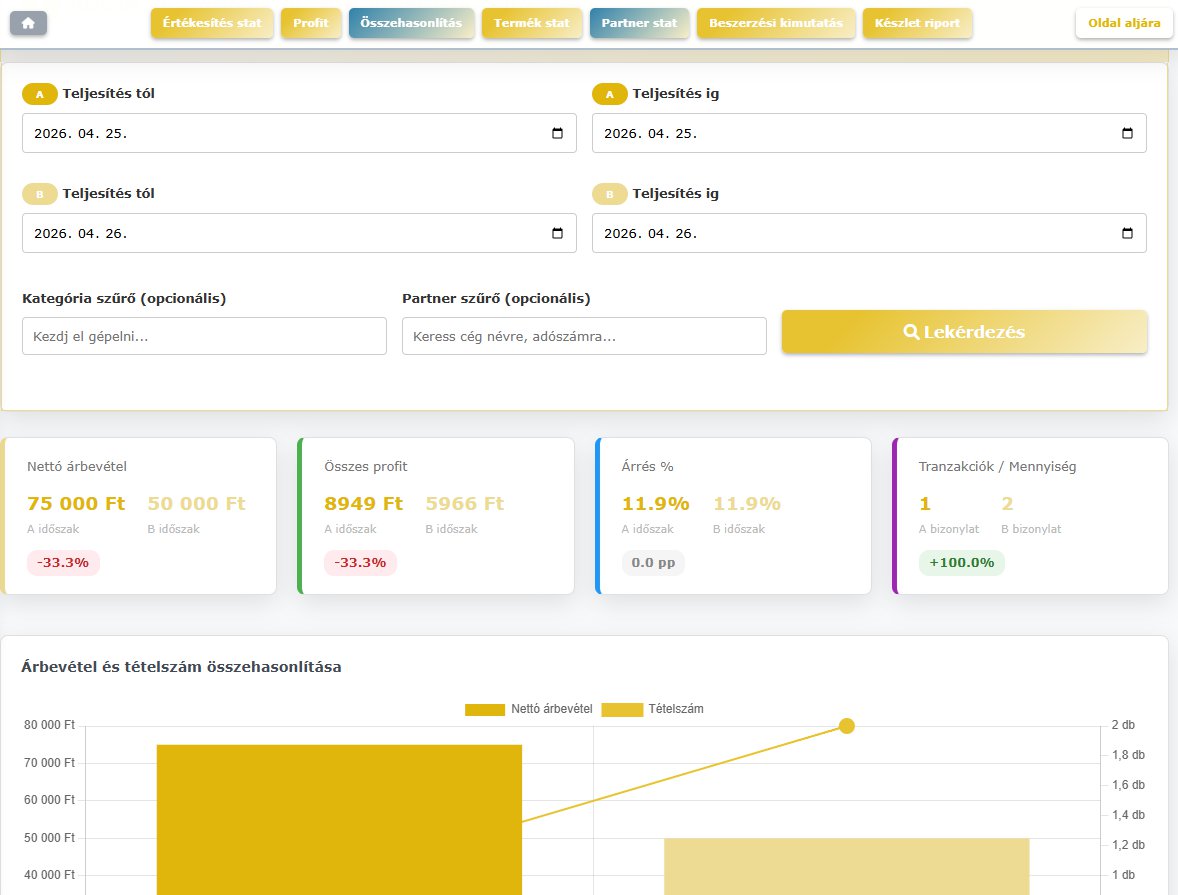The width and height of the screenshot is (1178, 895).
Task: Switch to the Partner stat tab
Action: click(x=639, y=21)
